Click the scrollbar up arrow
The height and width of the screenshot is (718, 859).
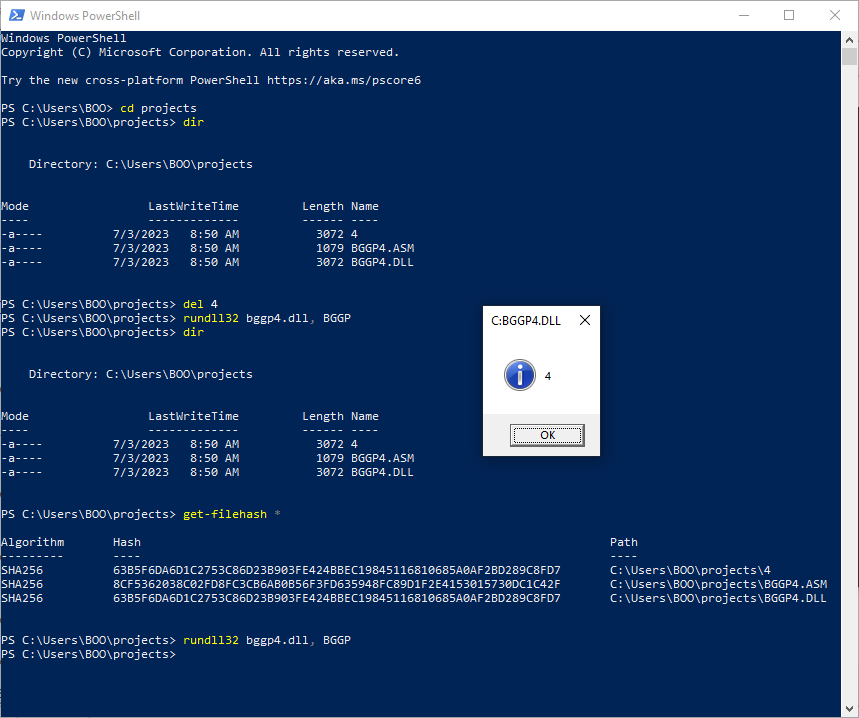[849, 40]
